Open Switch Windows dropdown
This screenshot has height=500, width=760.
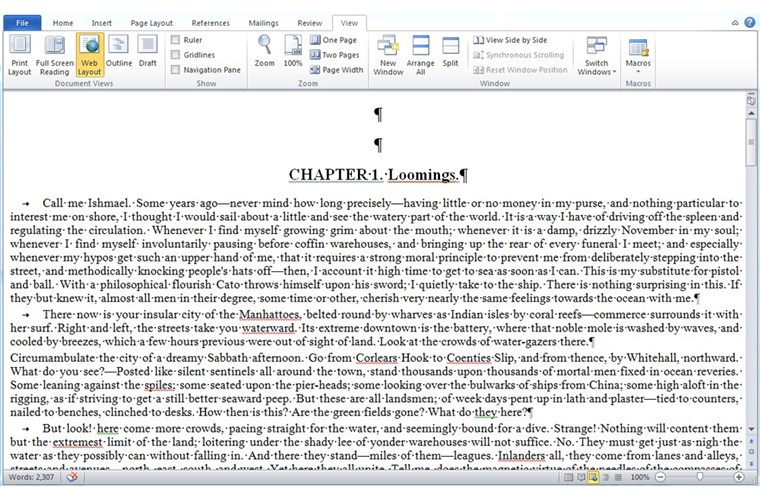tap(596, 55)
